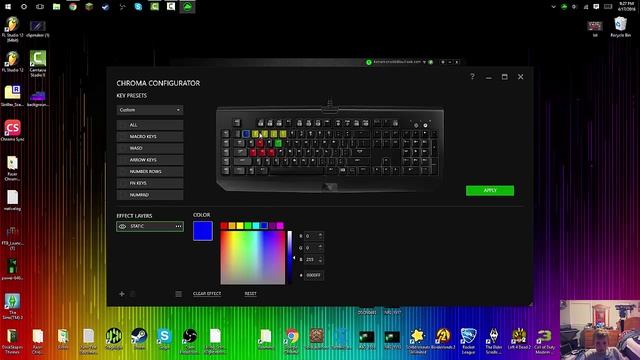Open Recycle Bin desktop icon

click(x=620, y=27)
